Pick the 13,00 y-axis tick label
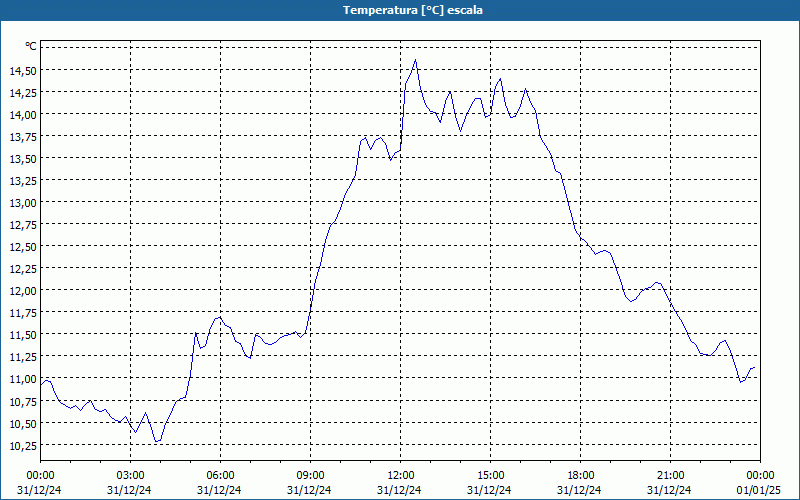 coord(23,203)
